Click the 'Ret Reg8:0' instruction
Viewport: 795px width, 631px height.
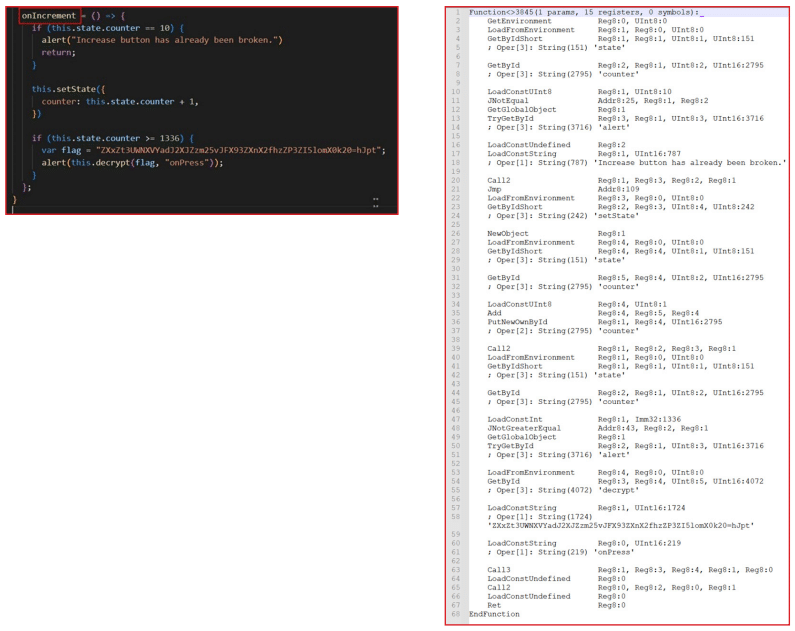556,605
